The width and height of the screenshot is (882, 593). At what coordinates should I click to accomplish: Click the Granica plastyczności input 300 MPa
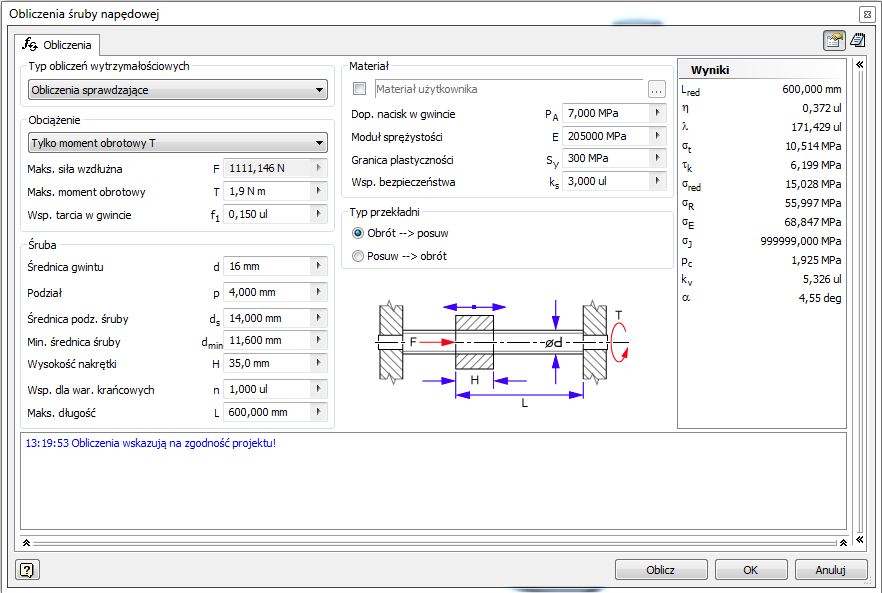(x=606, y=158)
